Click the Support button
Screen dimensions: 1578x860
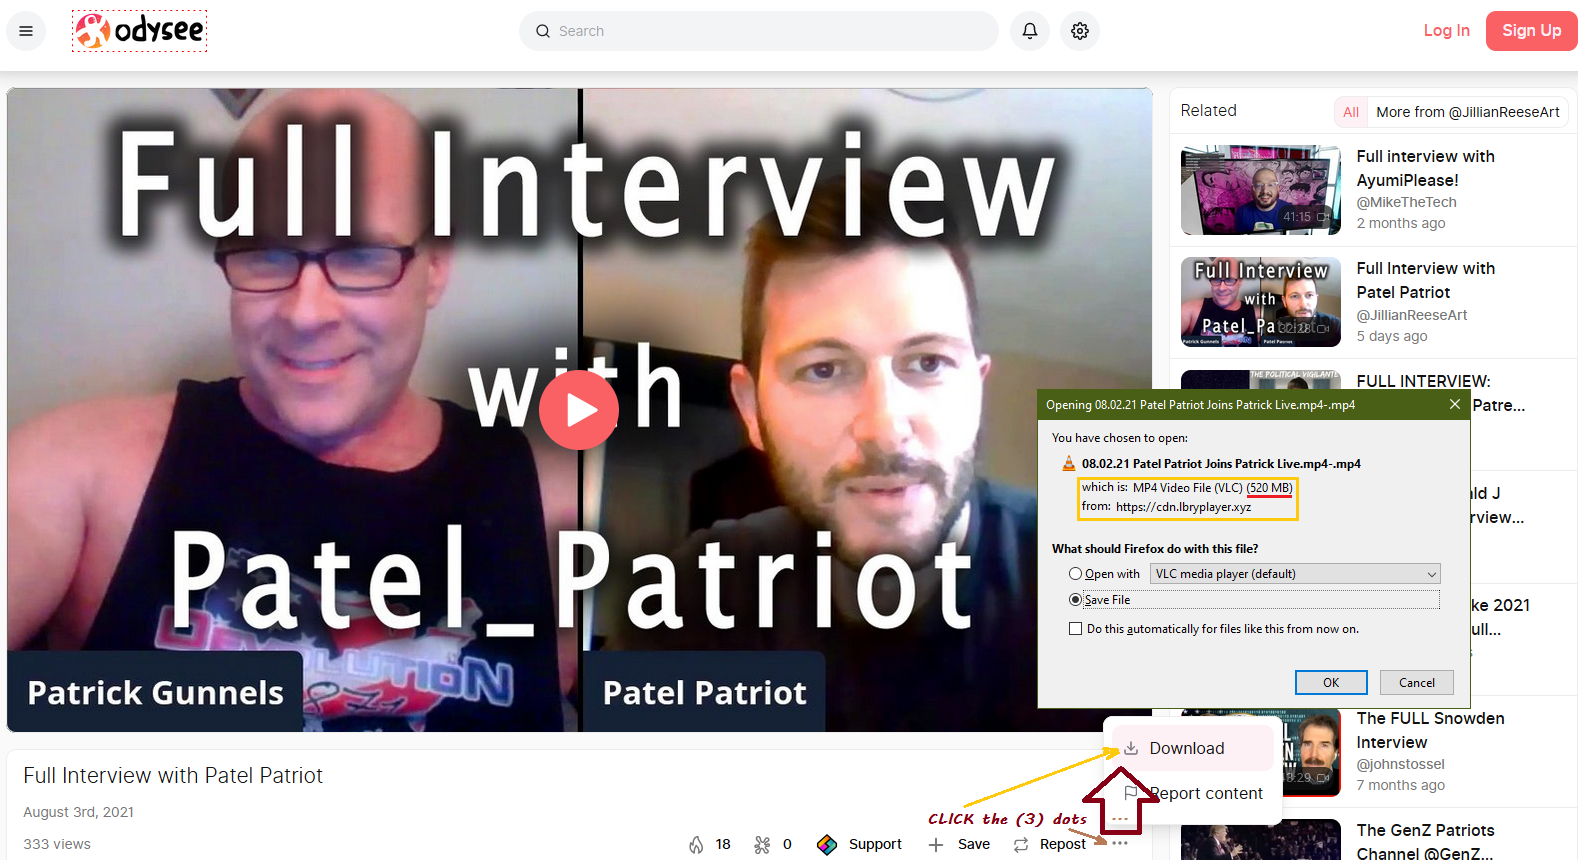point(859,845)
